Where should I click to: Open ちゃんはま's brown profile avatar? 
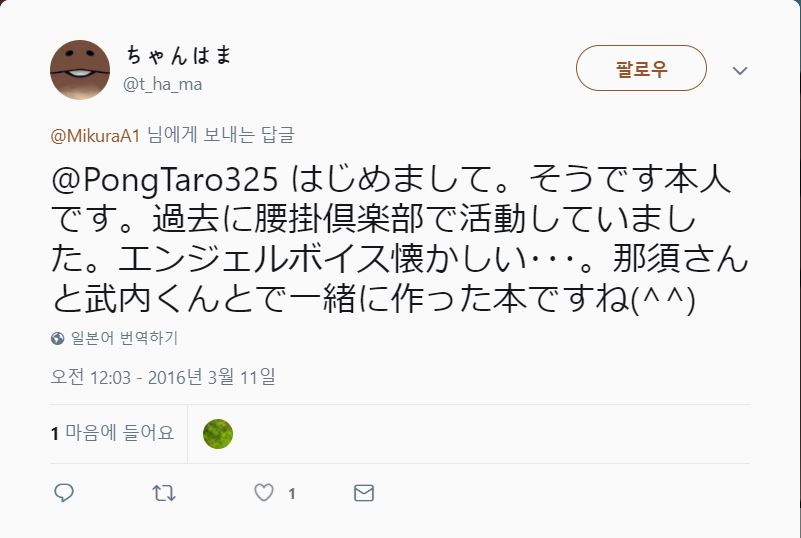coord(80,69)
